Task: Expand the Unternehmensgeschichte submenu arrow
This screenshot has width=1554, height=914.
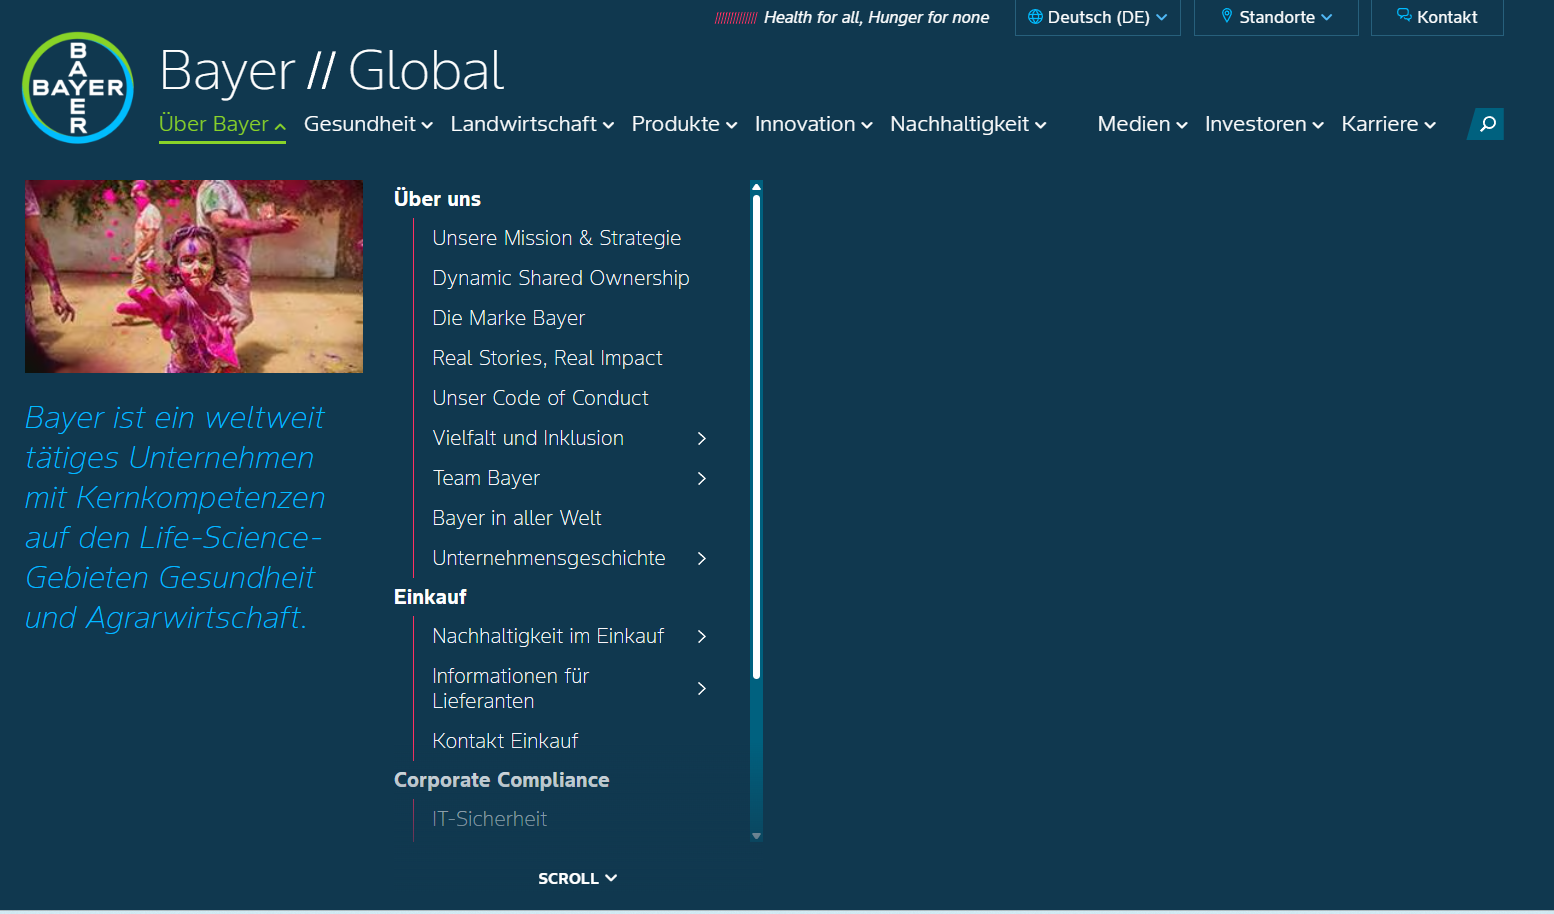Action: coord(702,558)
